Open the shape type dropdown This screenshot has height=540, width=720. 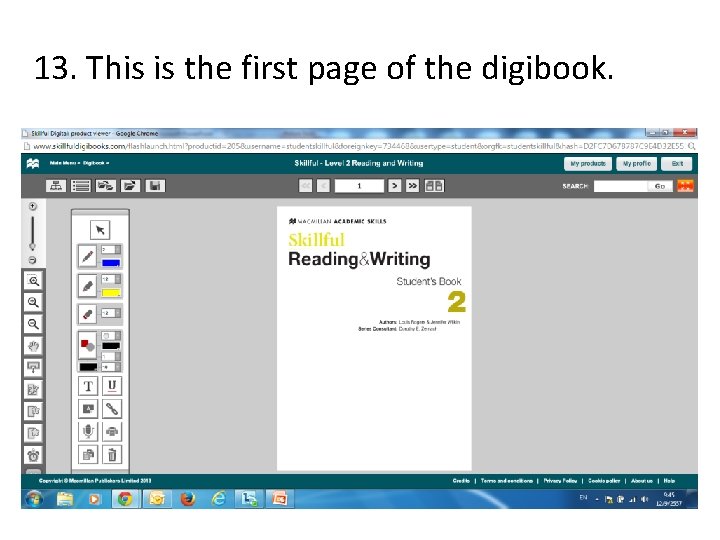[111, 336]
